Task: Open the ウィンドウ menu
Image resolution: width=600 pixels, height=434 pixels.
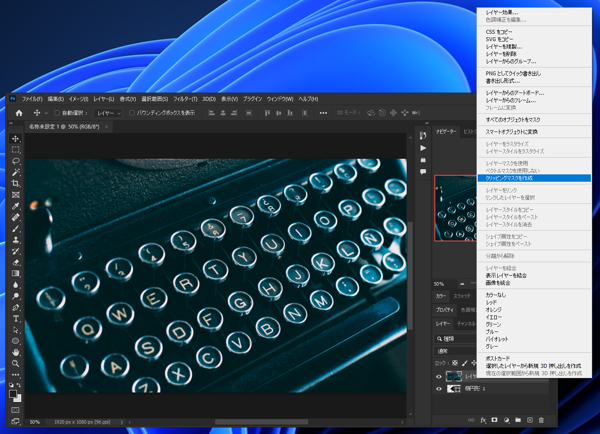Action: (x=280, y=99)
